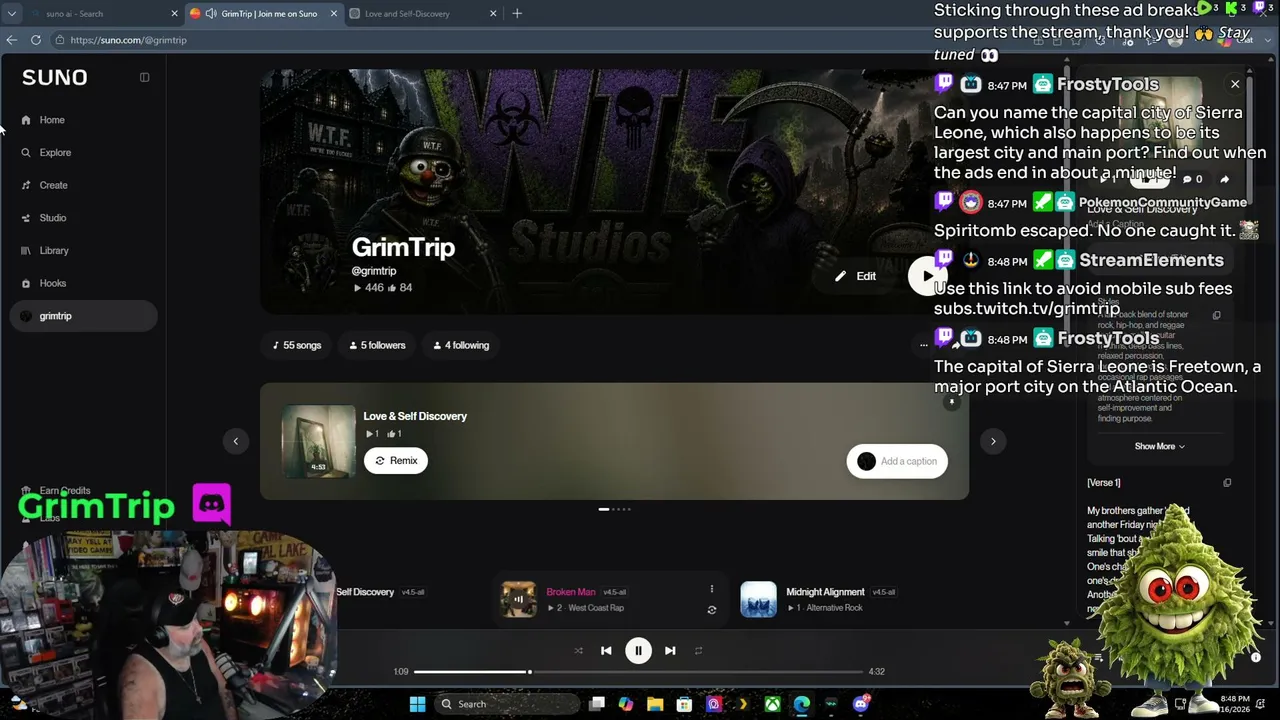Open Microsoft Store from the taskbar
Image resolution: width=1280 pixels, height=720 pixels.
[684, 704]
